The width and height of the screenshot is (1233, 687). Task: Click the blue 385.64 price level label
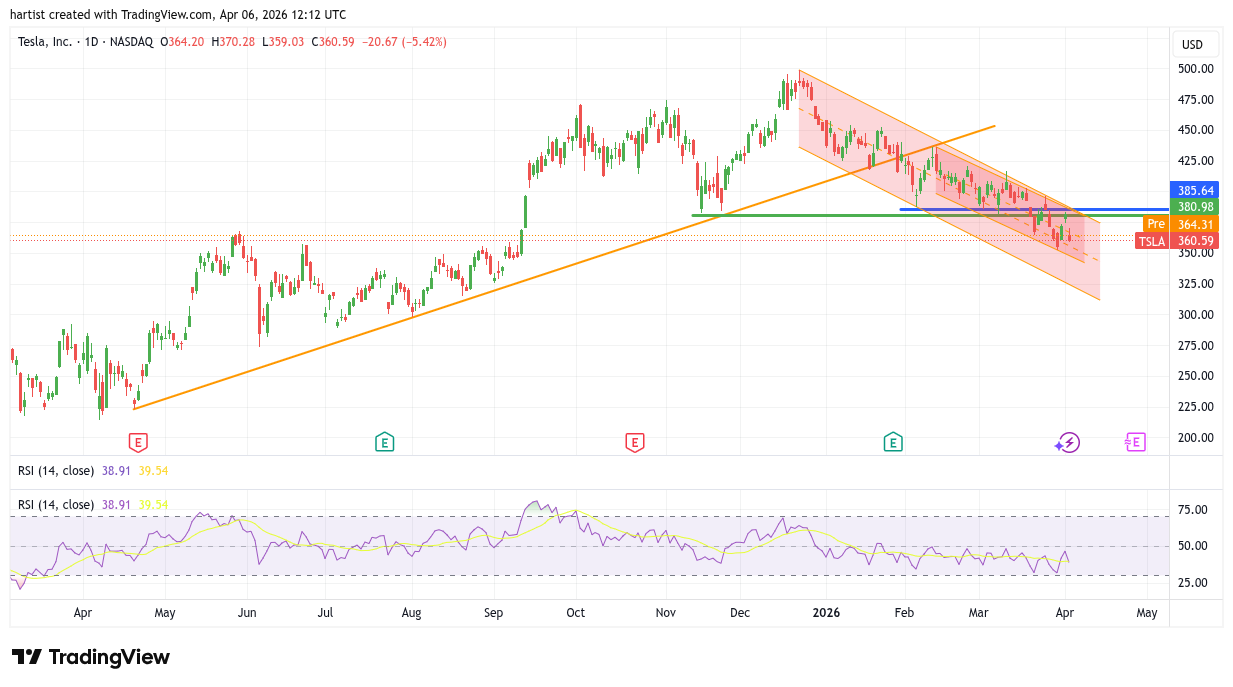[1193, 190]
